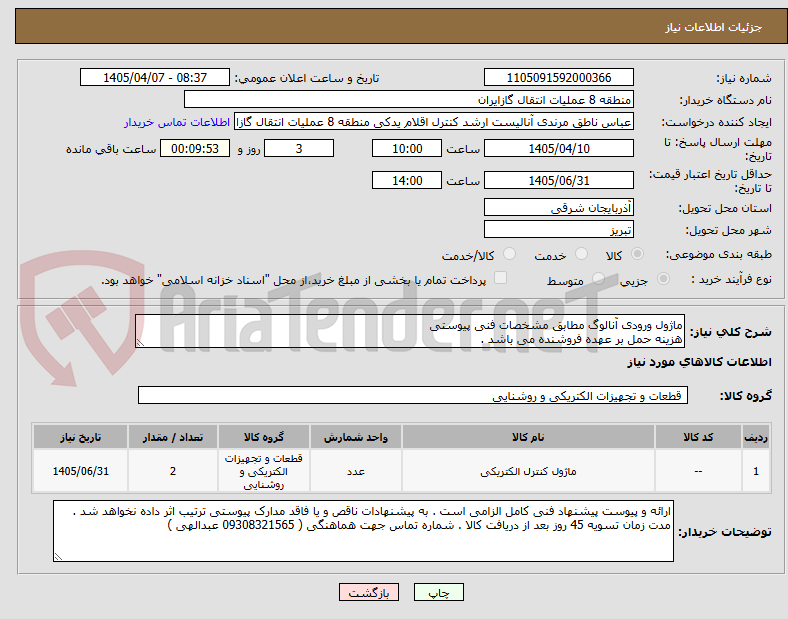Viewport: 788px width, 619px height.
Task: Click the بازگشت (back) button
Action: coord(369,592)
